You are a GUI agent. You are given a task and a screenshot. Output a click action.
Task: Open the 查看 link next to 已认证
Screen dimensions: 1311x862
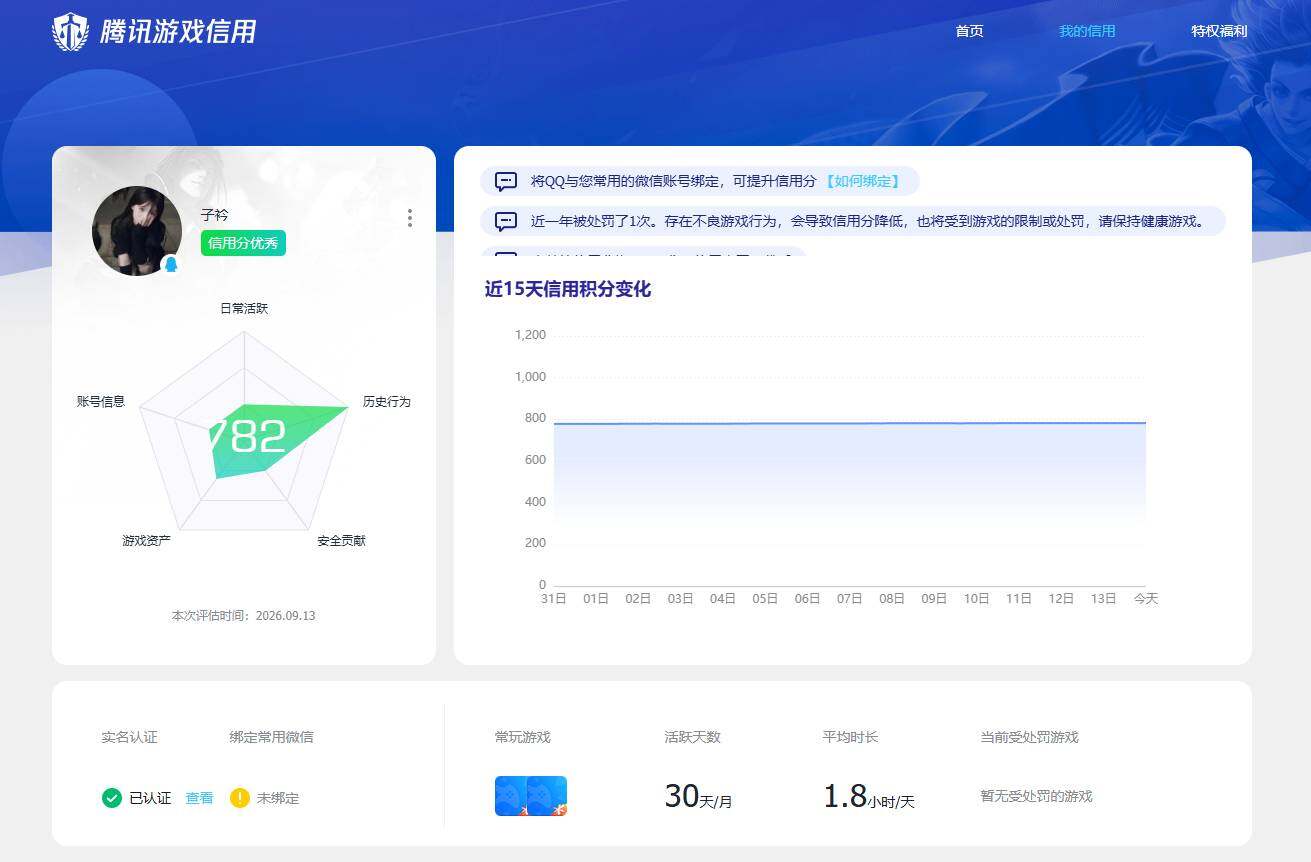pyautogui.click(x=199, y=798)
